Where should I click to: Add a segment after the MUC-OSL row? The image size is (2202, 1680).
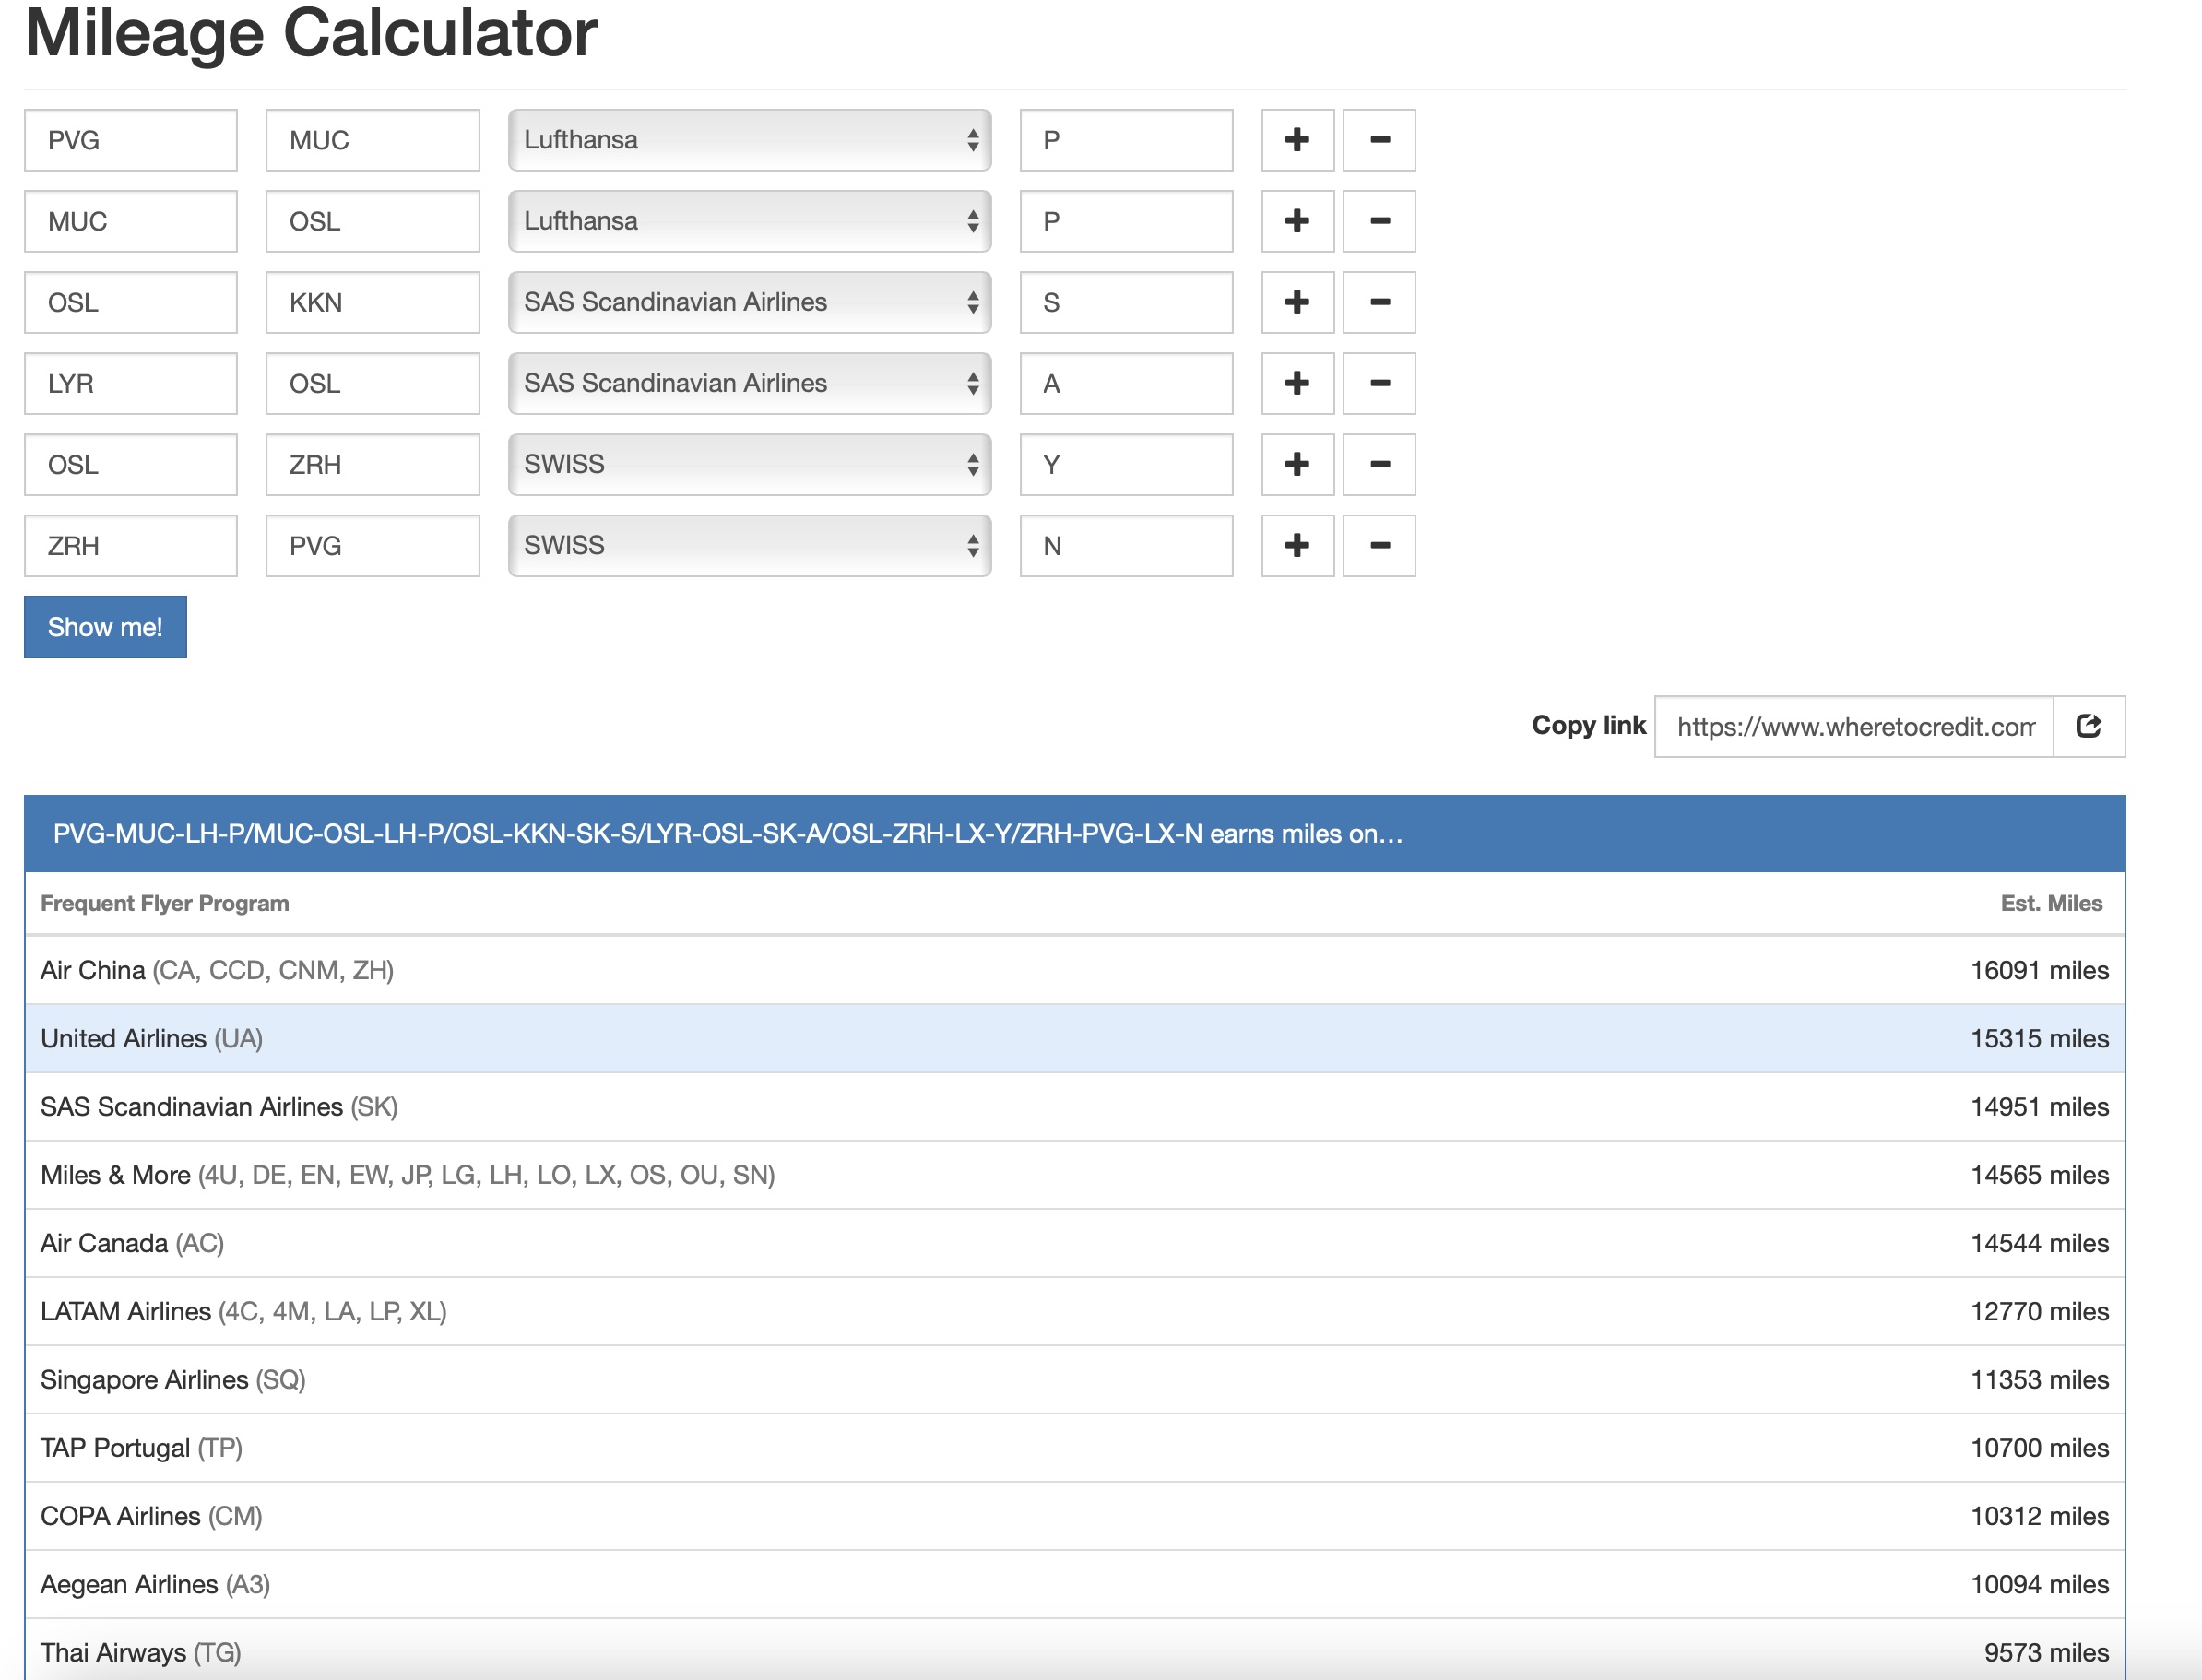1297,221
